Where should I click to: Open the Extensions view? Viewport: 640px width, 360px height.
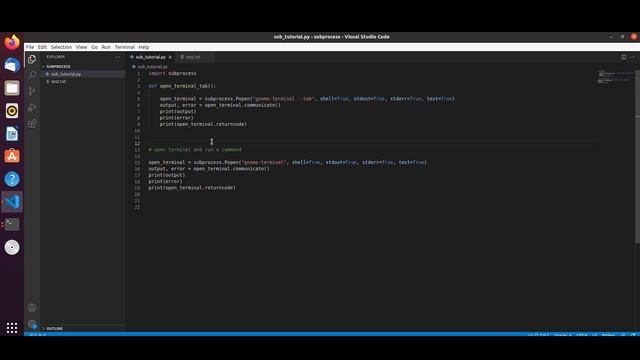32,124
